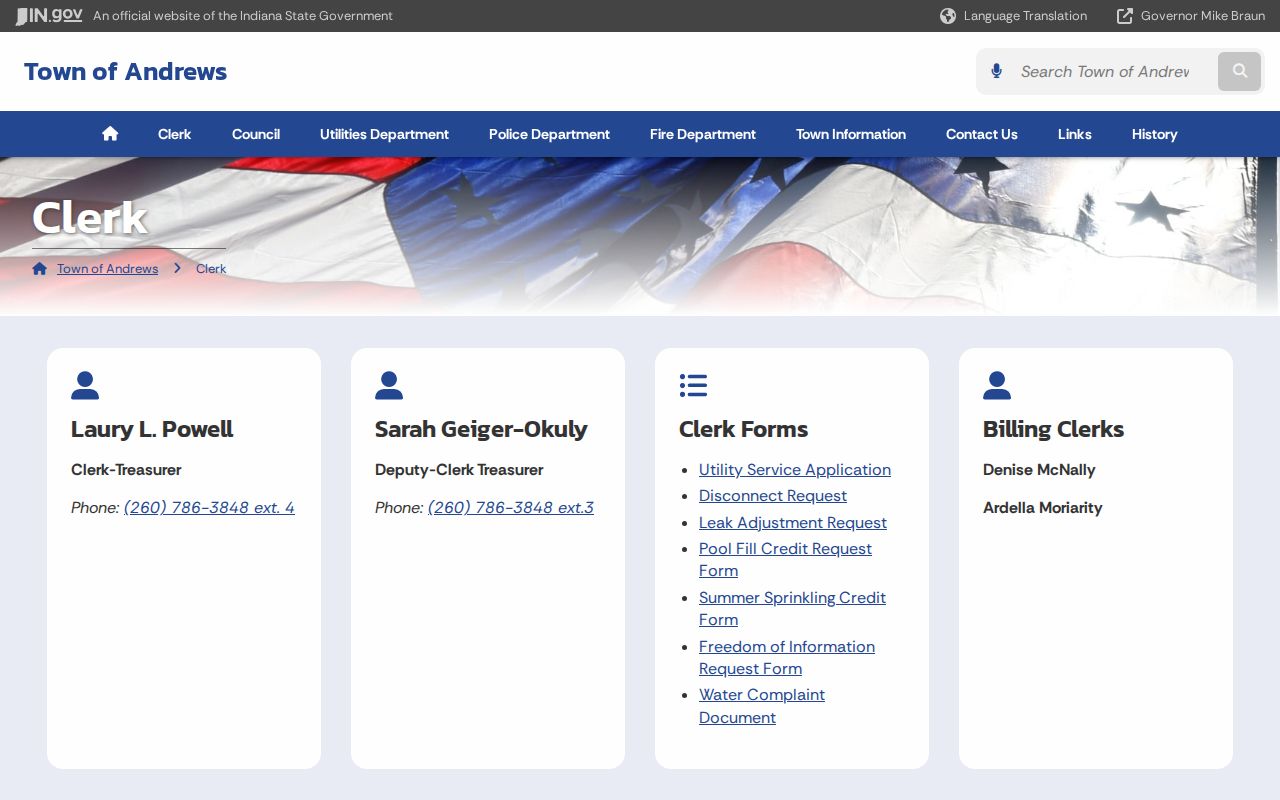Click the person icon above Billing Clerks
This screenshot has width=1280, height=800.
(x=997, y=385)
